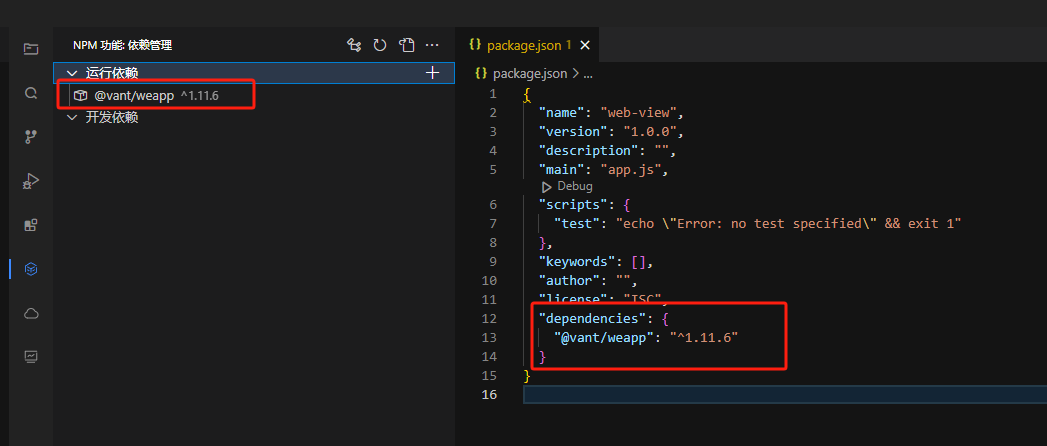Open the Search view in activity bar
This screenshot has height=446, width=1047.
tap(31, 93)
